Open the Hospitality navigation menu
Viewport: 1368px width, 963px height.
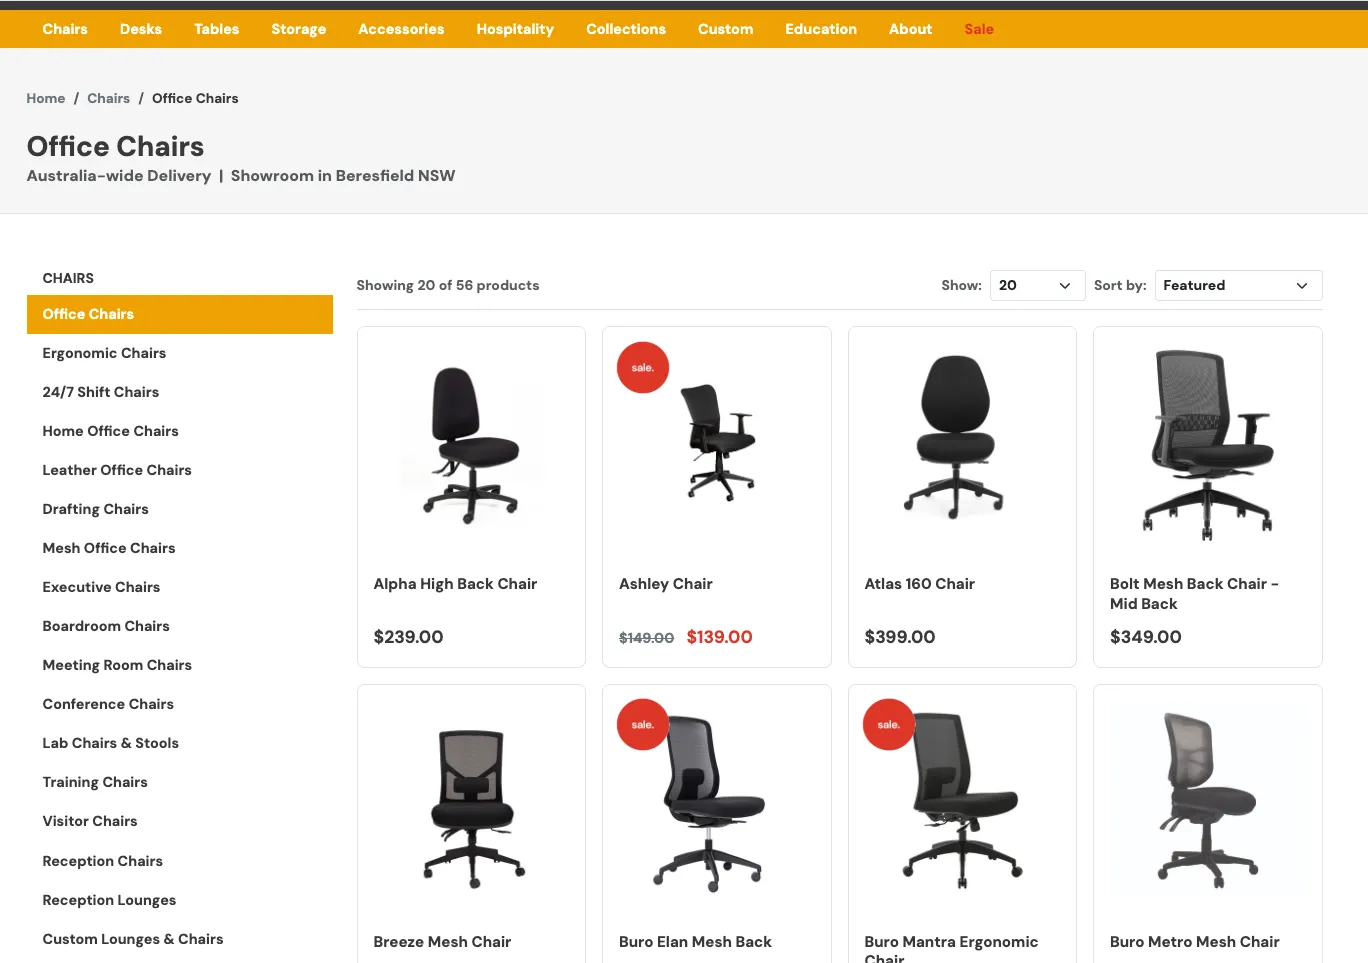coord(515,29)
